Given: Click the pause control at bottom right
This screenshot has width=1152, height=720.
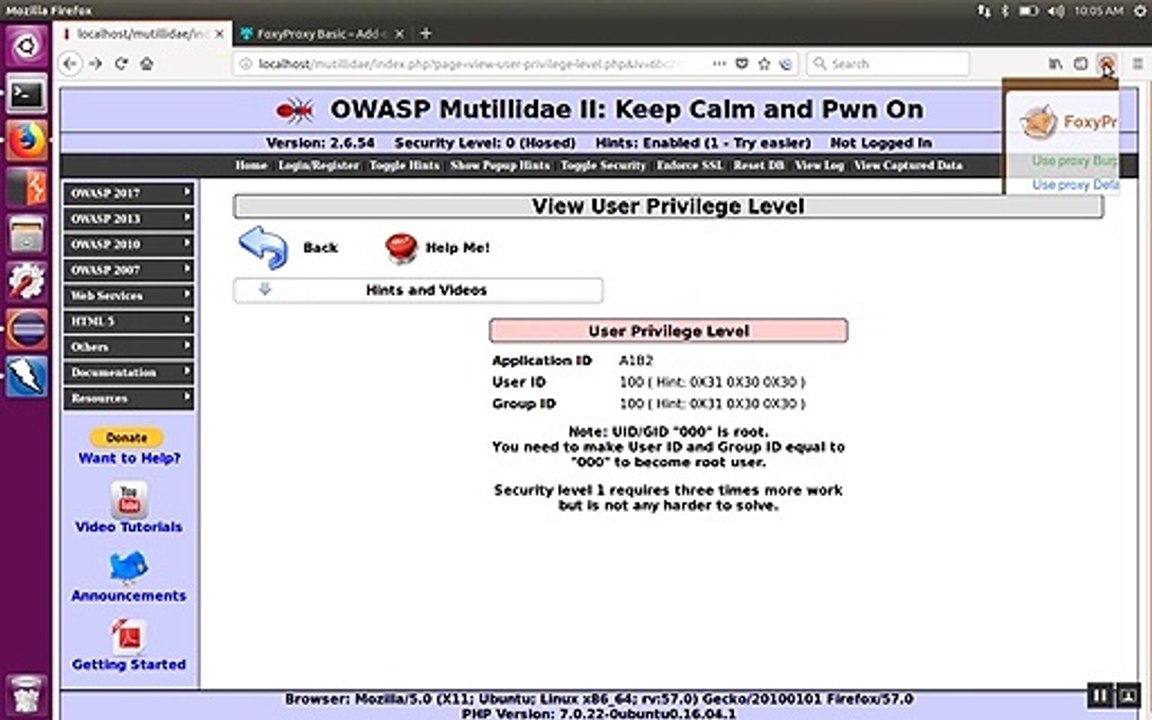Looking at the screenshot, I should tap(1100, 694).
